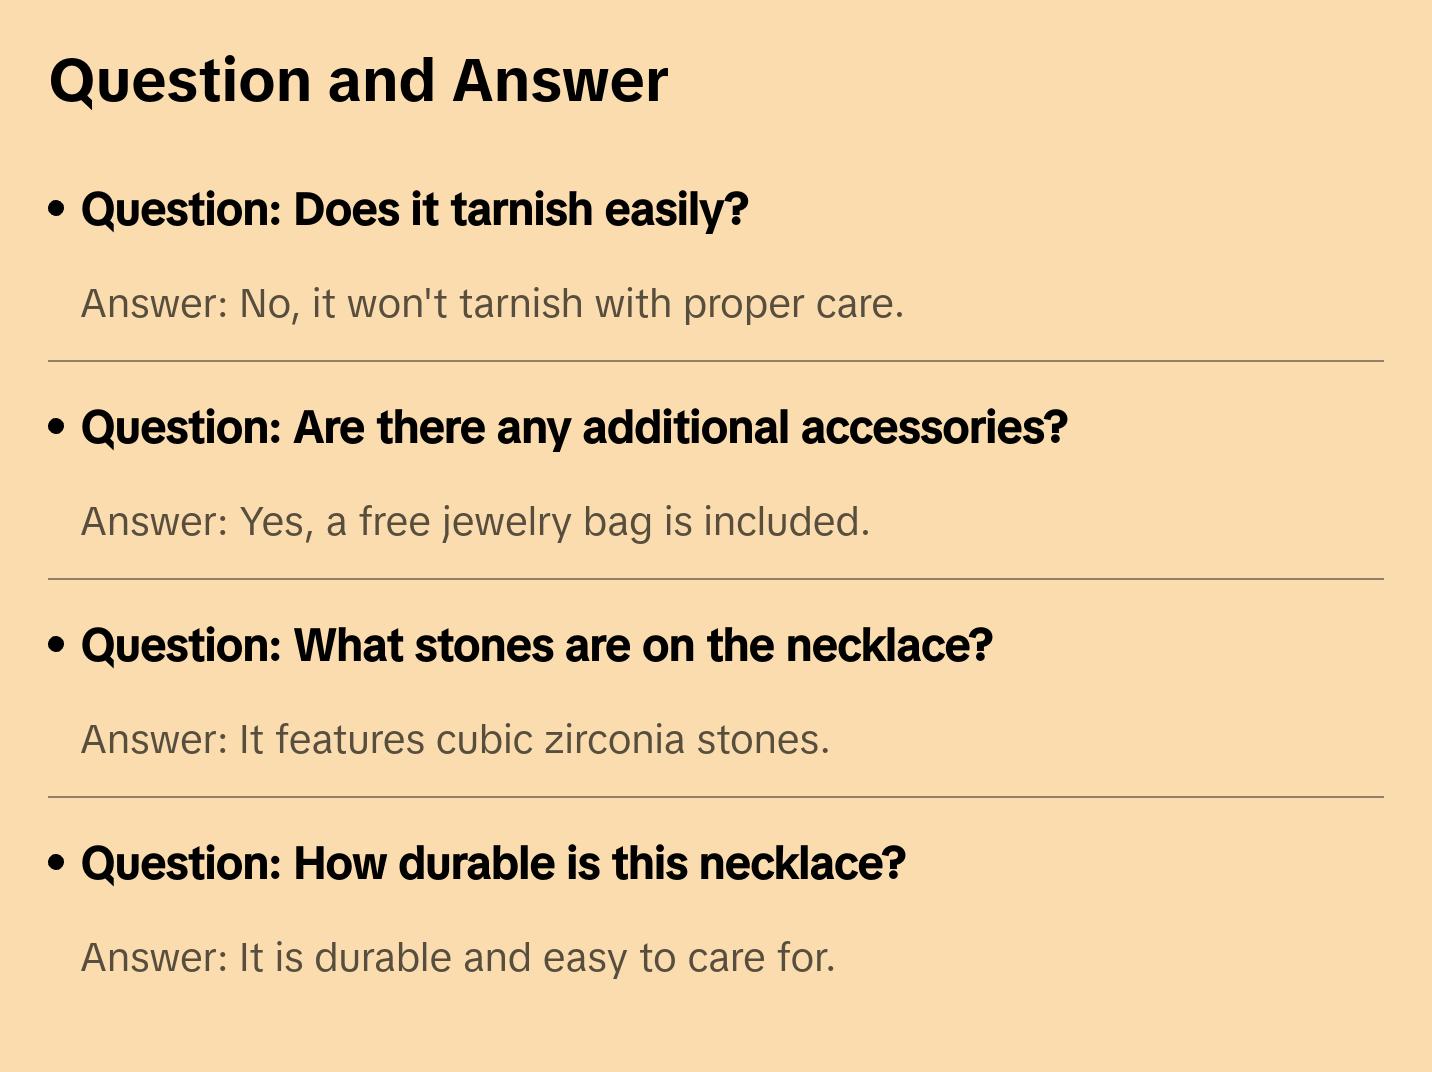The height and width of the screenshot is (1072, 1432).
Task: Click the 'Question and Answer' heading
Action: [358, 81]
